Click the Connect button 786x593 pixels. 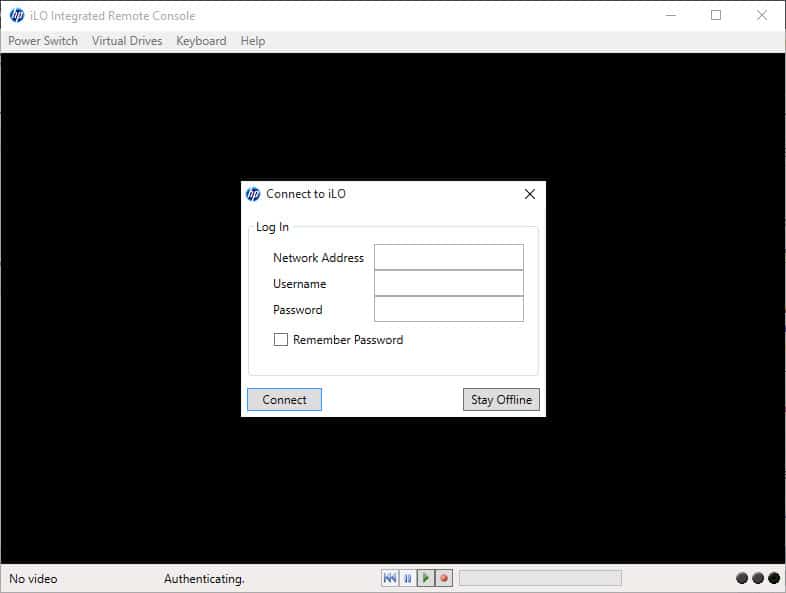(284, 400)
